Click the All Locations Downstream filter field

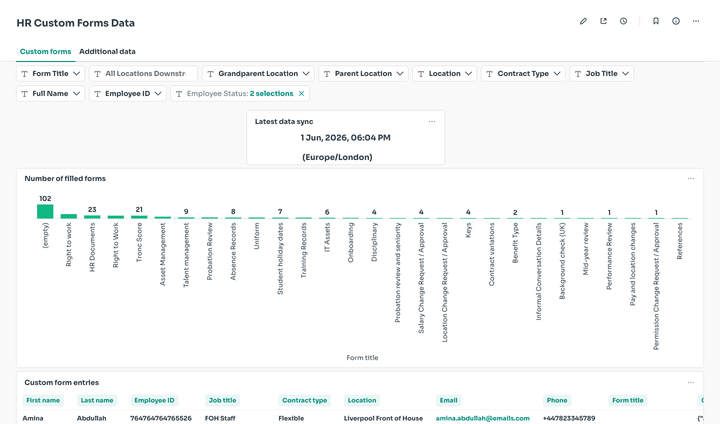[144, 73]
